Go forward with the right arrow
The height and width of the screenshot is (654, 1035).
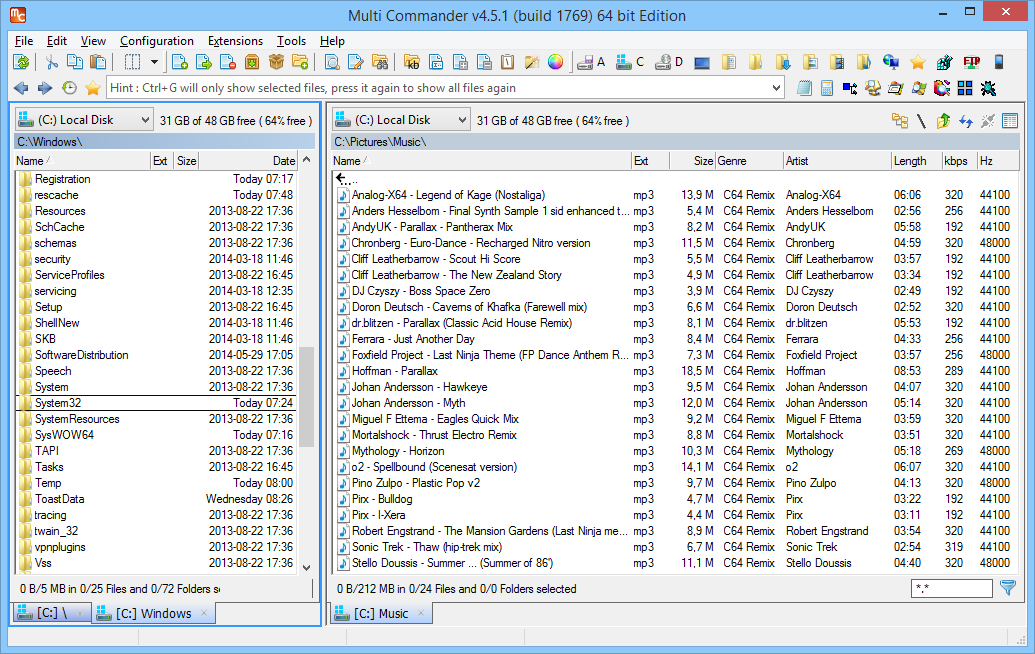[45, 88]
